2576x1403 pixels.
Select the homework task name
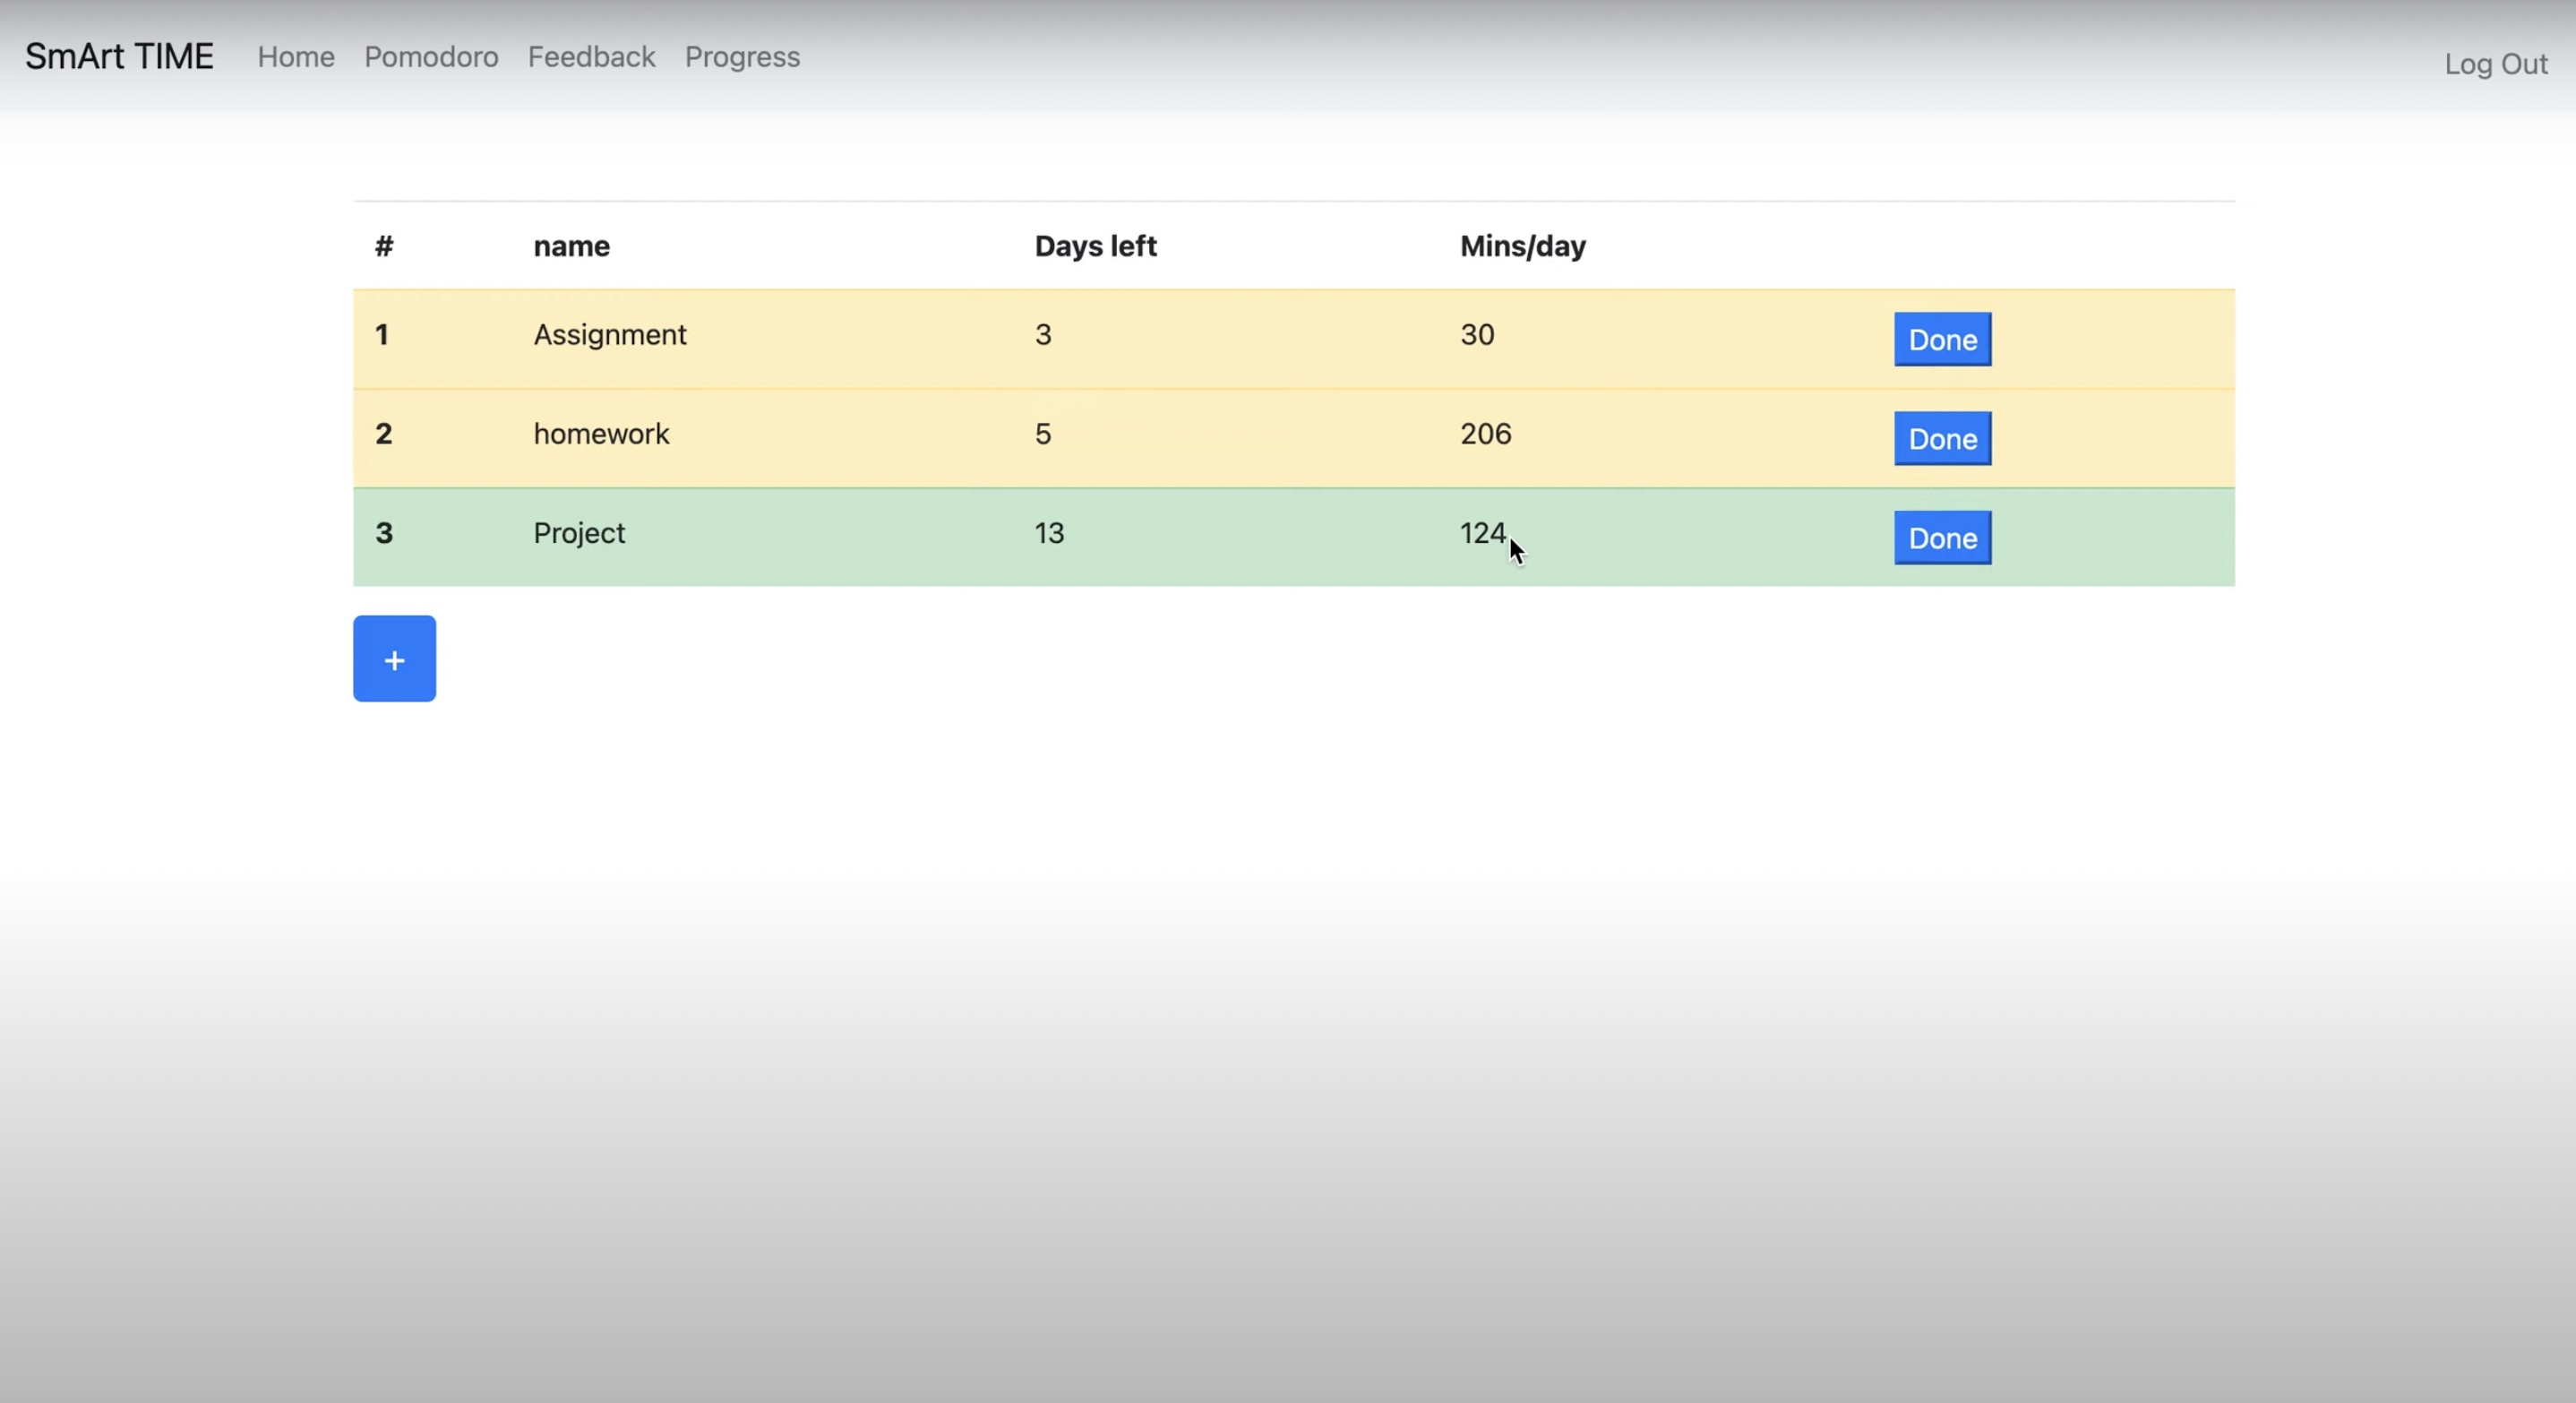click(x=601, y=434)
